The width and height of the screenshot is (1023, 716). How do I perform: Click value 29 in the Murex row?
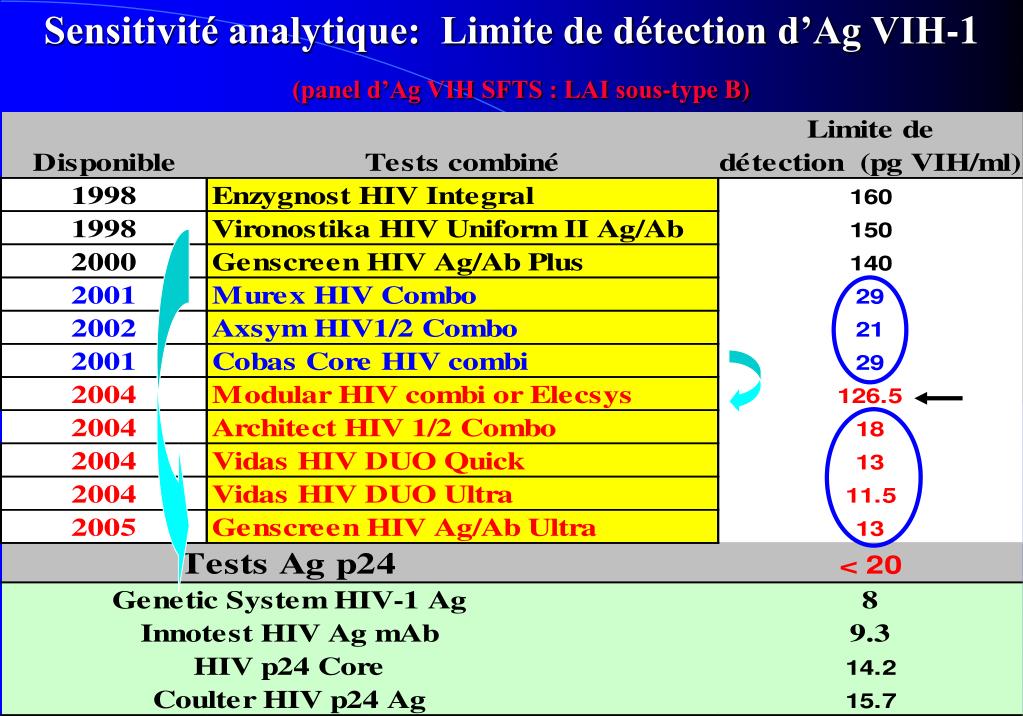[870, 297]
